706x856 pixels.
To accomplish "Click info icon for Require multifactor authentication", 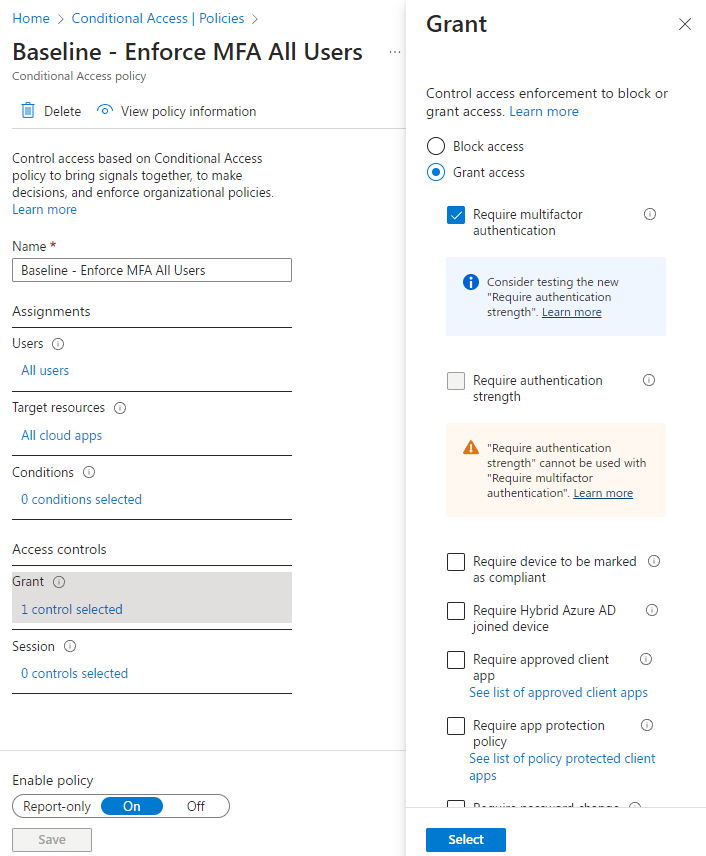I will pyautogui.click(x=650, y=214).
